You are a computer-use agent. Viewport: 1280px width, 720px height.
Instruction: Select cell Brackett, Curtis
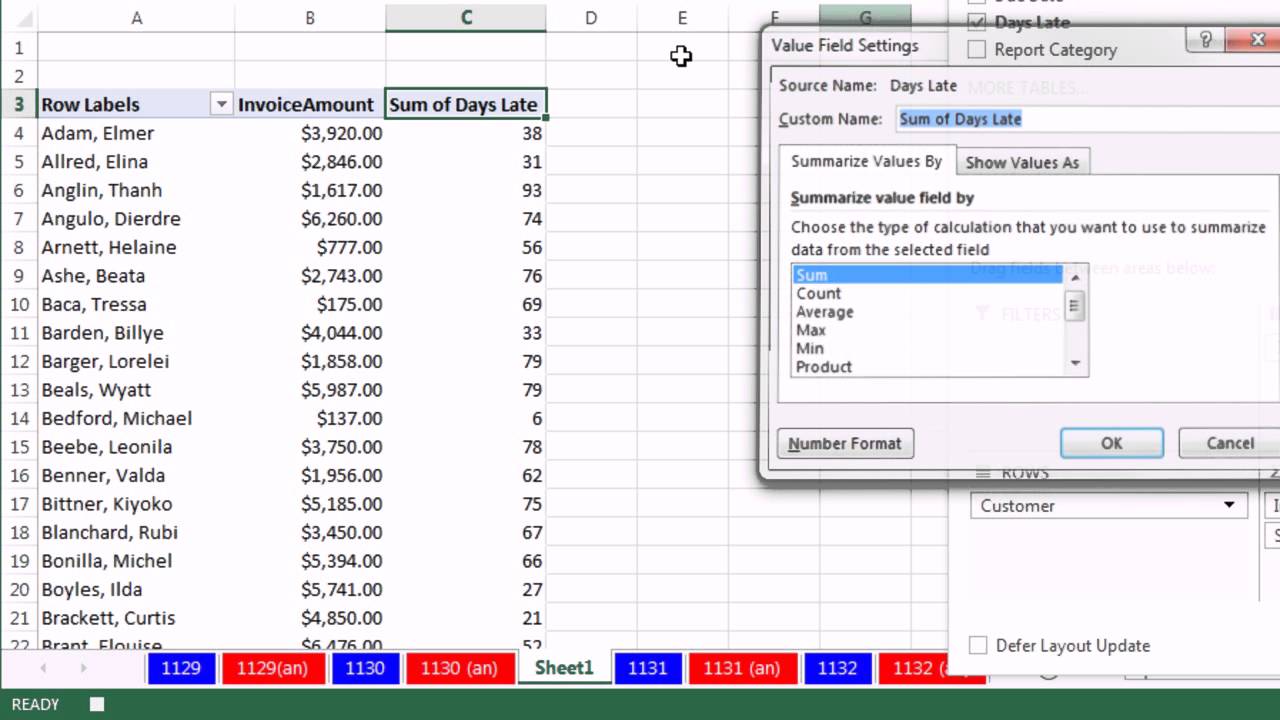[136, 618]
